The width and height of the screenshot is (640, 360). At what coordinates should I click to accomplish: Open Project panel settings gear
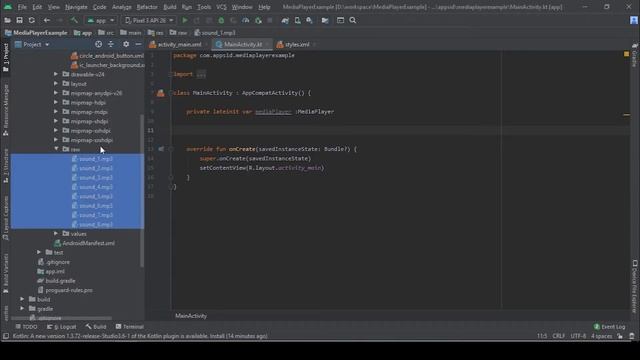tap(126, 44)
